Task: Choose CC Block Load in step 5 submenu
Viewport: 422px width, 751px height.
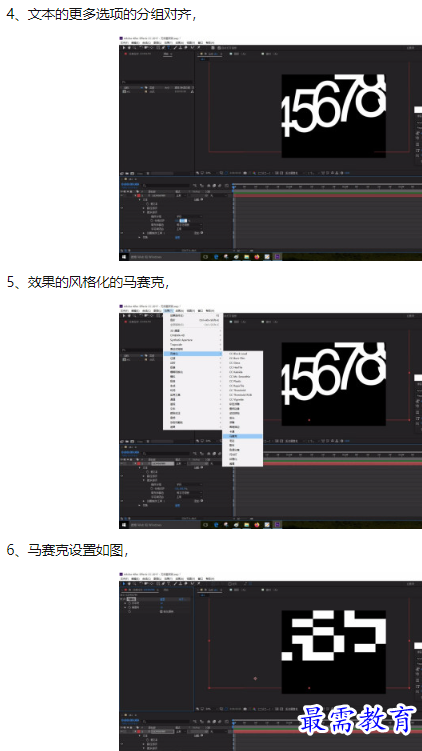Action: click(x=238, y=353)
